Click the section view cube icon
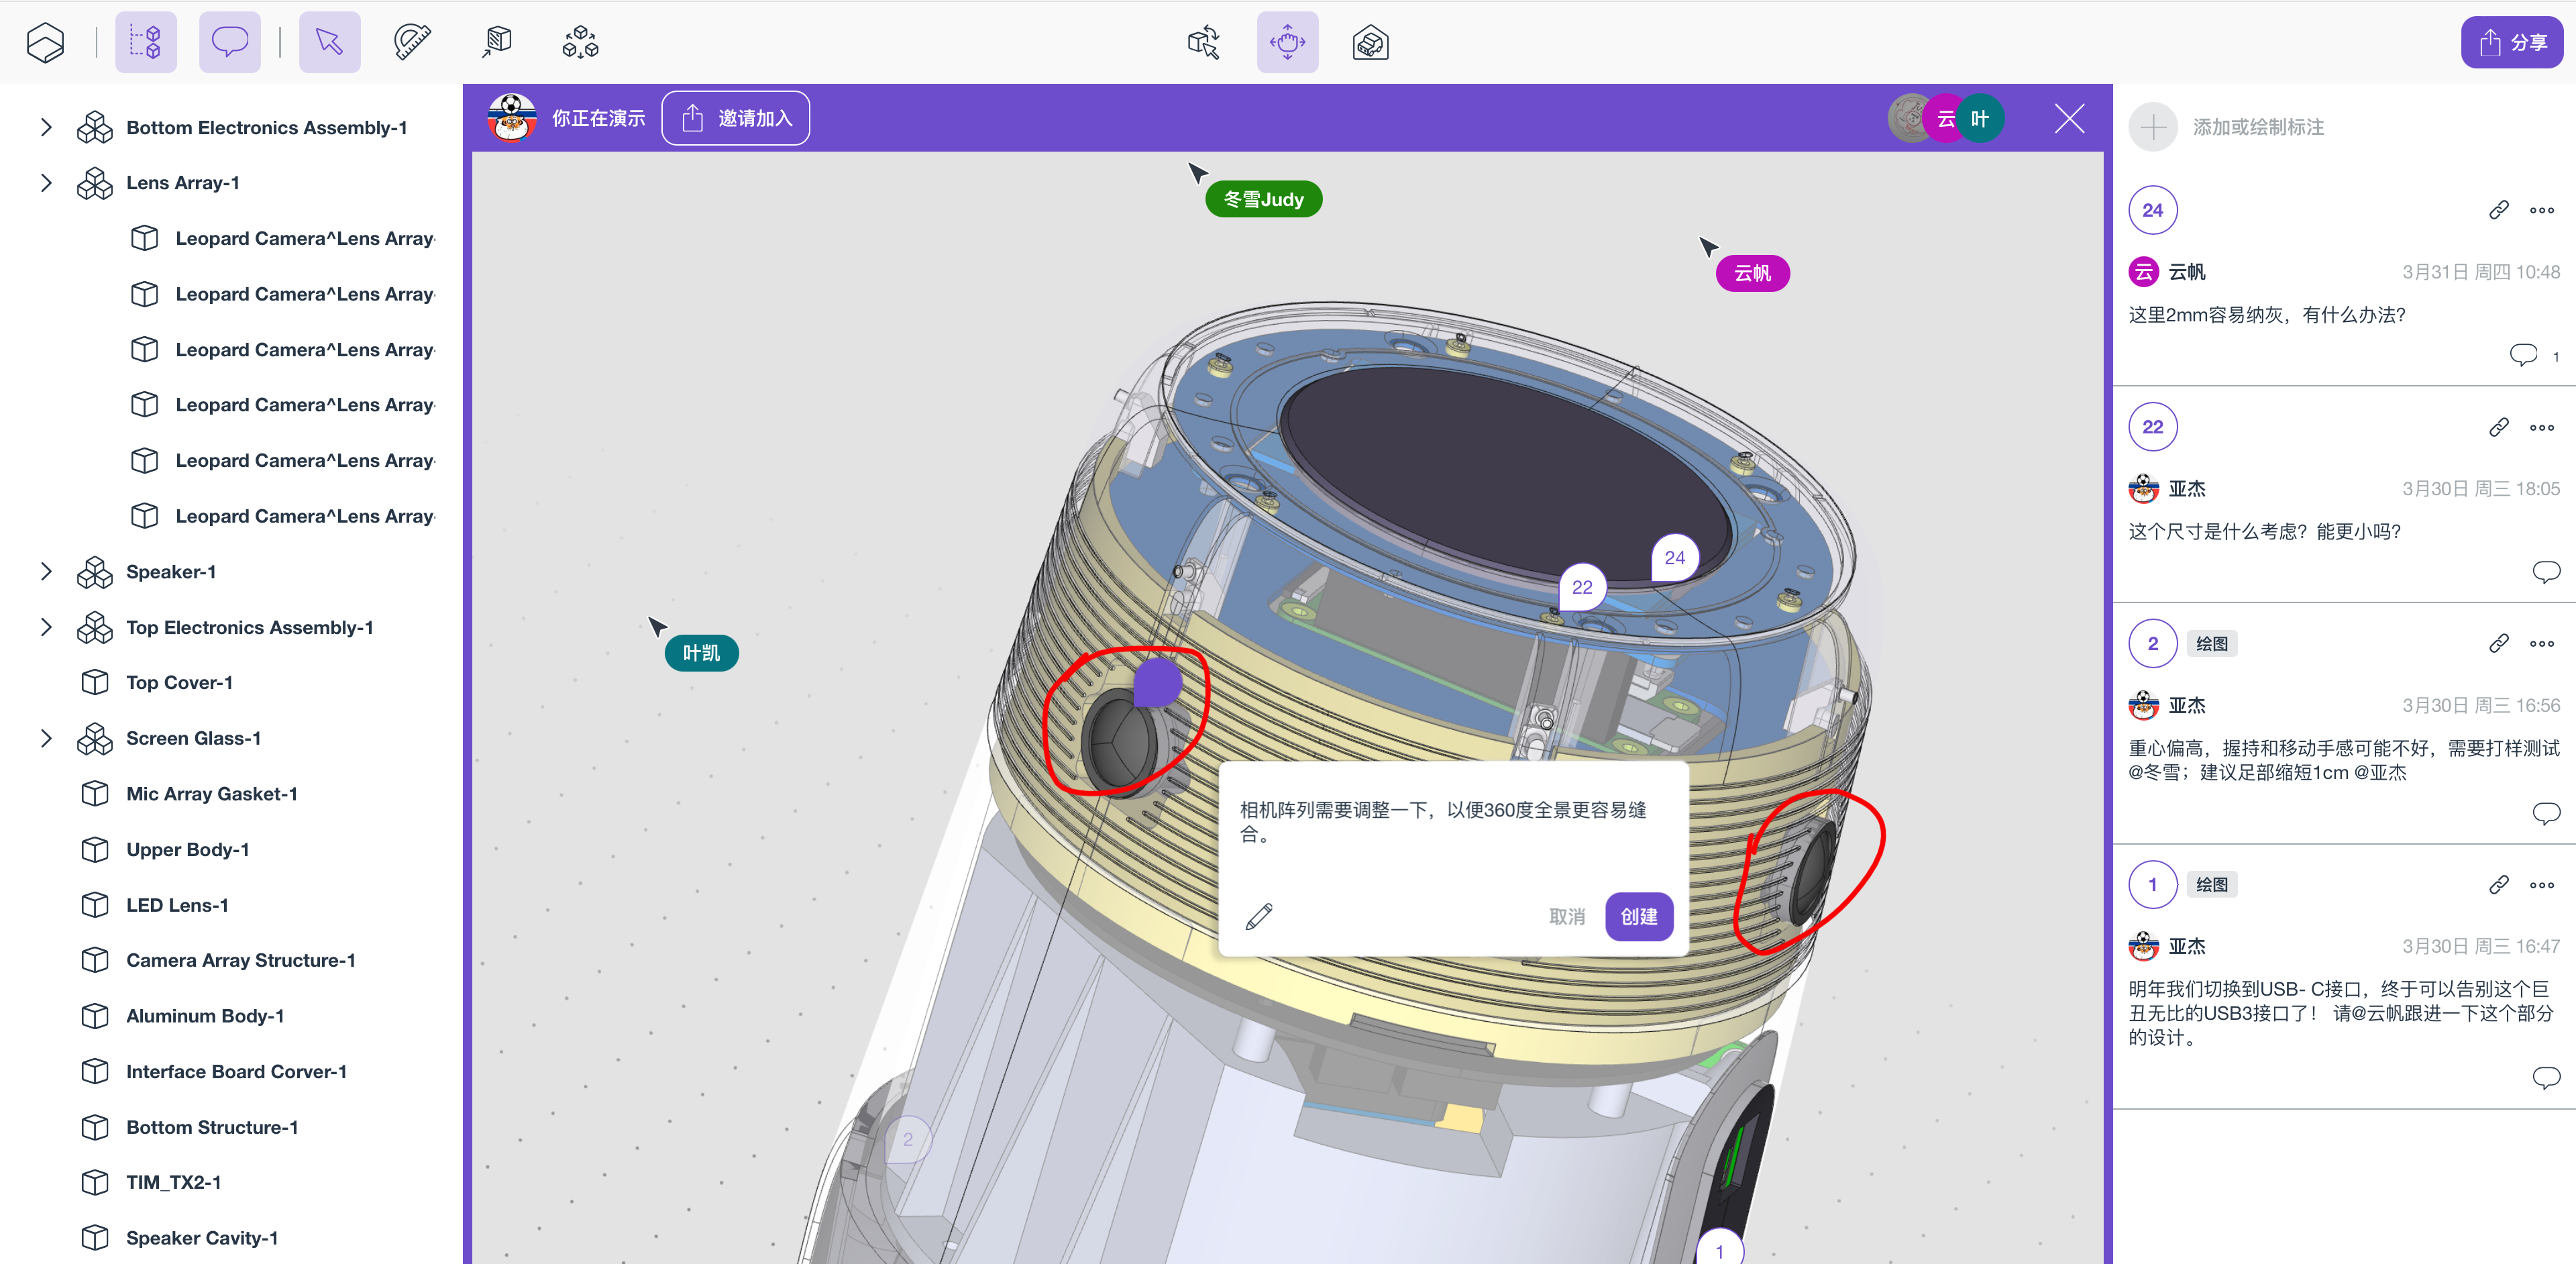 pos(497,42)
